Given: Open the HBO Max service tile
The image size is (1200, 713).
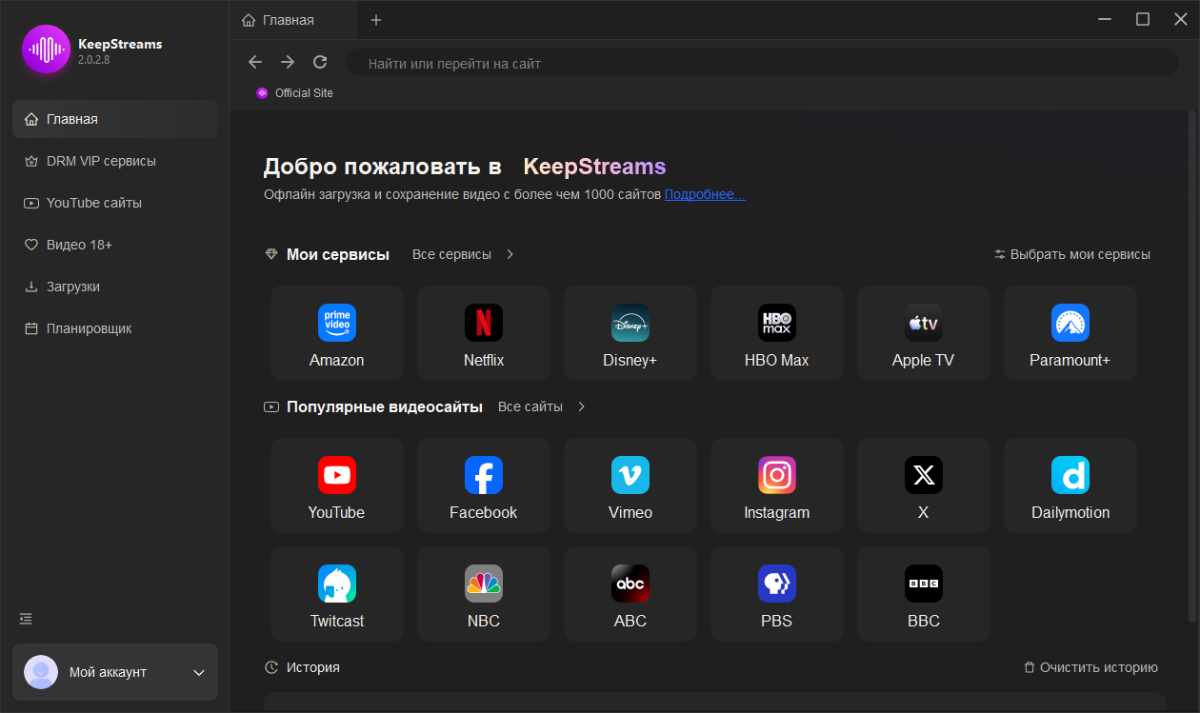Looking at the screenshot, I should click(x=777, y=333).
